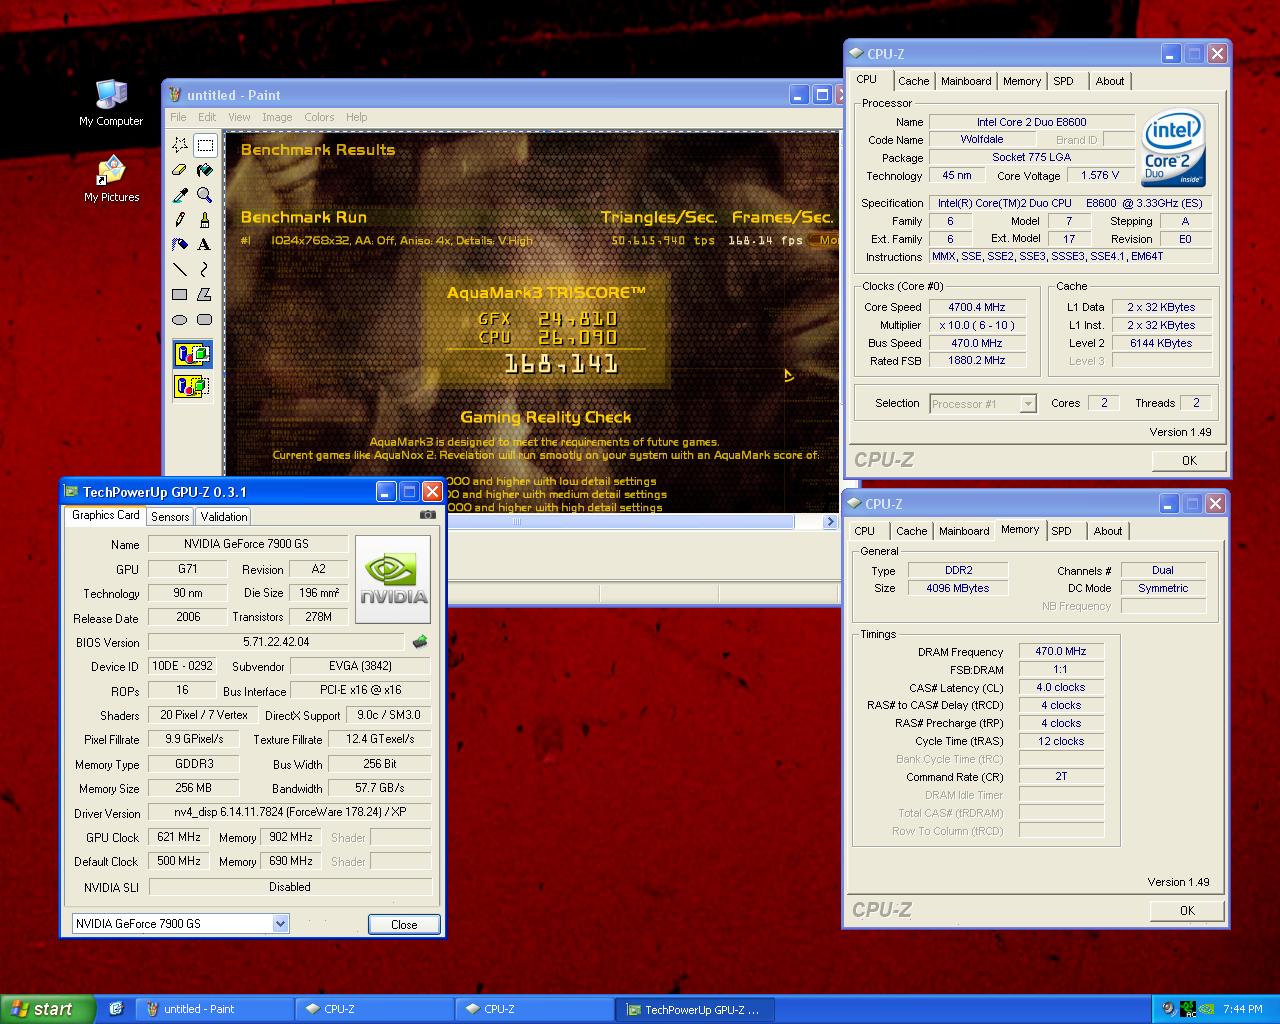
Task: Choose the opaque selection option in Paint
Action: (x=192, y=355)
